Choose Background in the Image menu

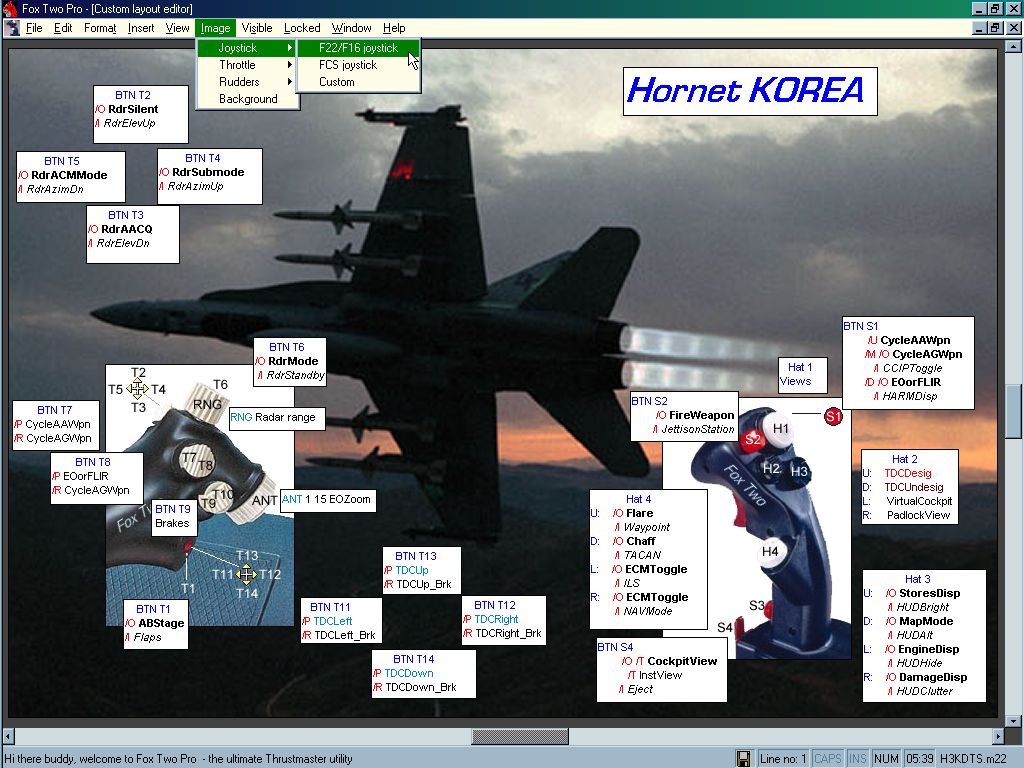[x=248, y=99]
